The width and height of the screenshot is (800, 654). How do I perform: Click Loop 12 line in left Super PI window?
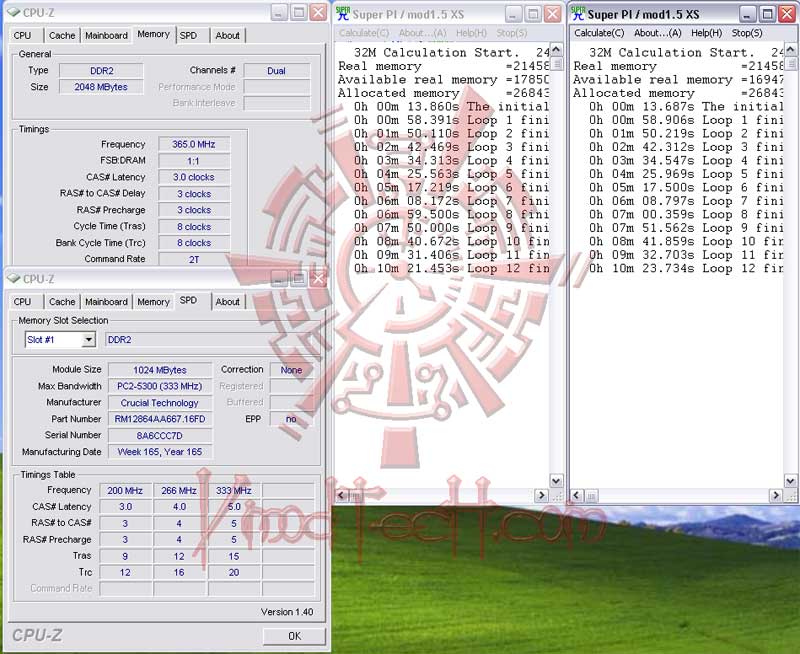(x=452, y=268)
